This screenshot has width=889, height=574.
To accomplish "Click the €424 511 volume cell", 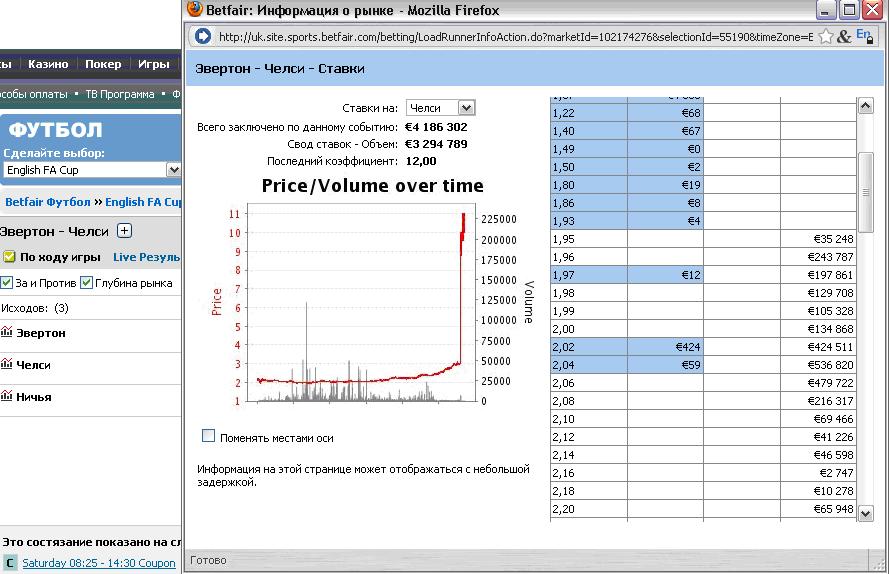I will pos(818,347).
